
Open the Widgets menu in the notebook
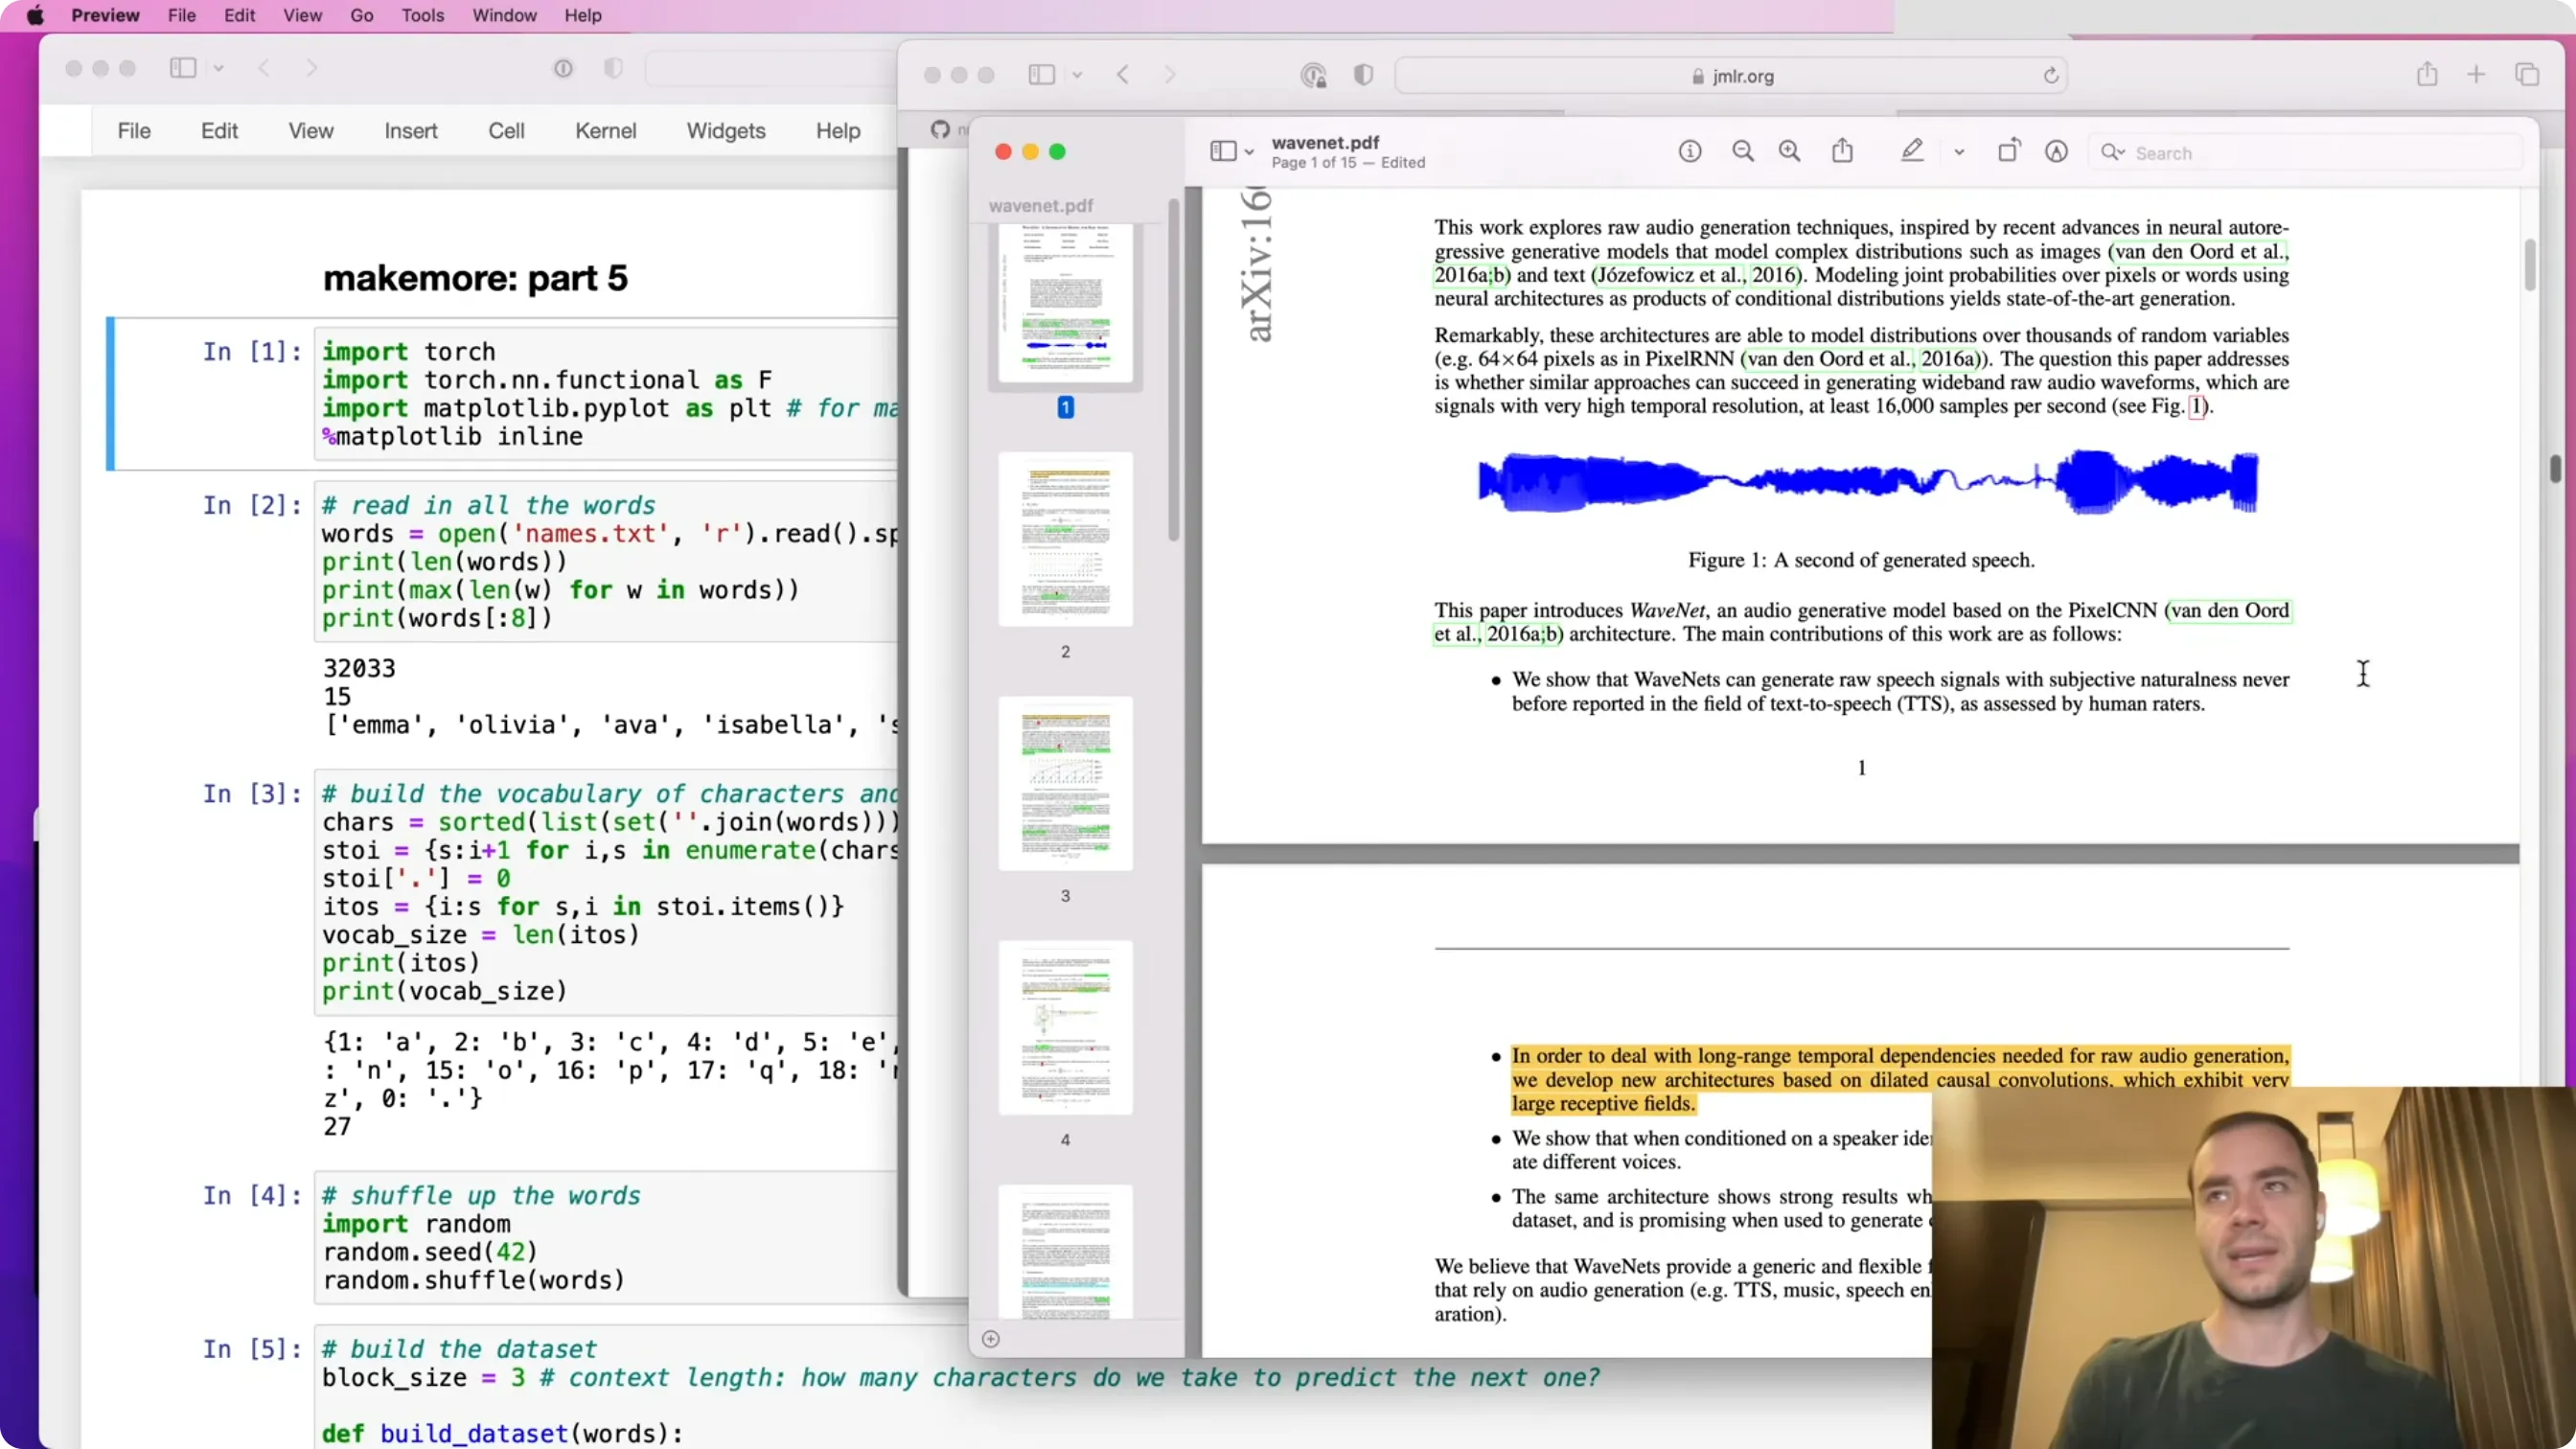[x=726, y=131]
